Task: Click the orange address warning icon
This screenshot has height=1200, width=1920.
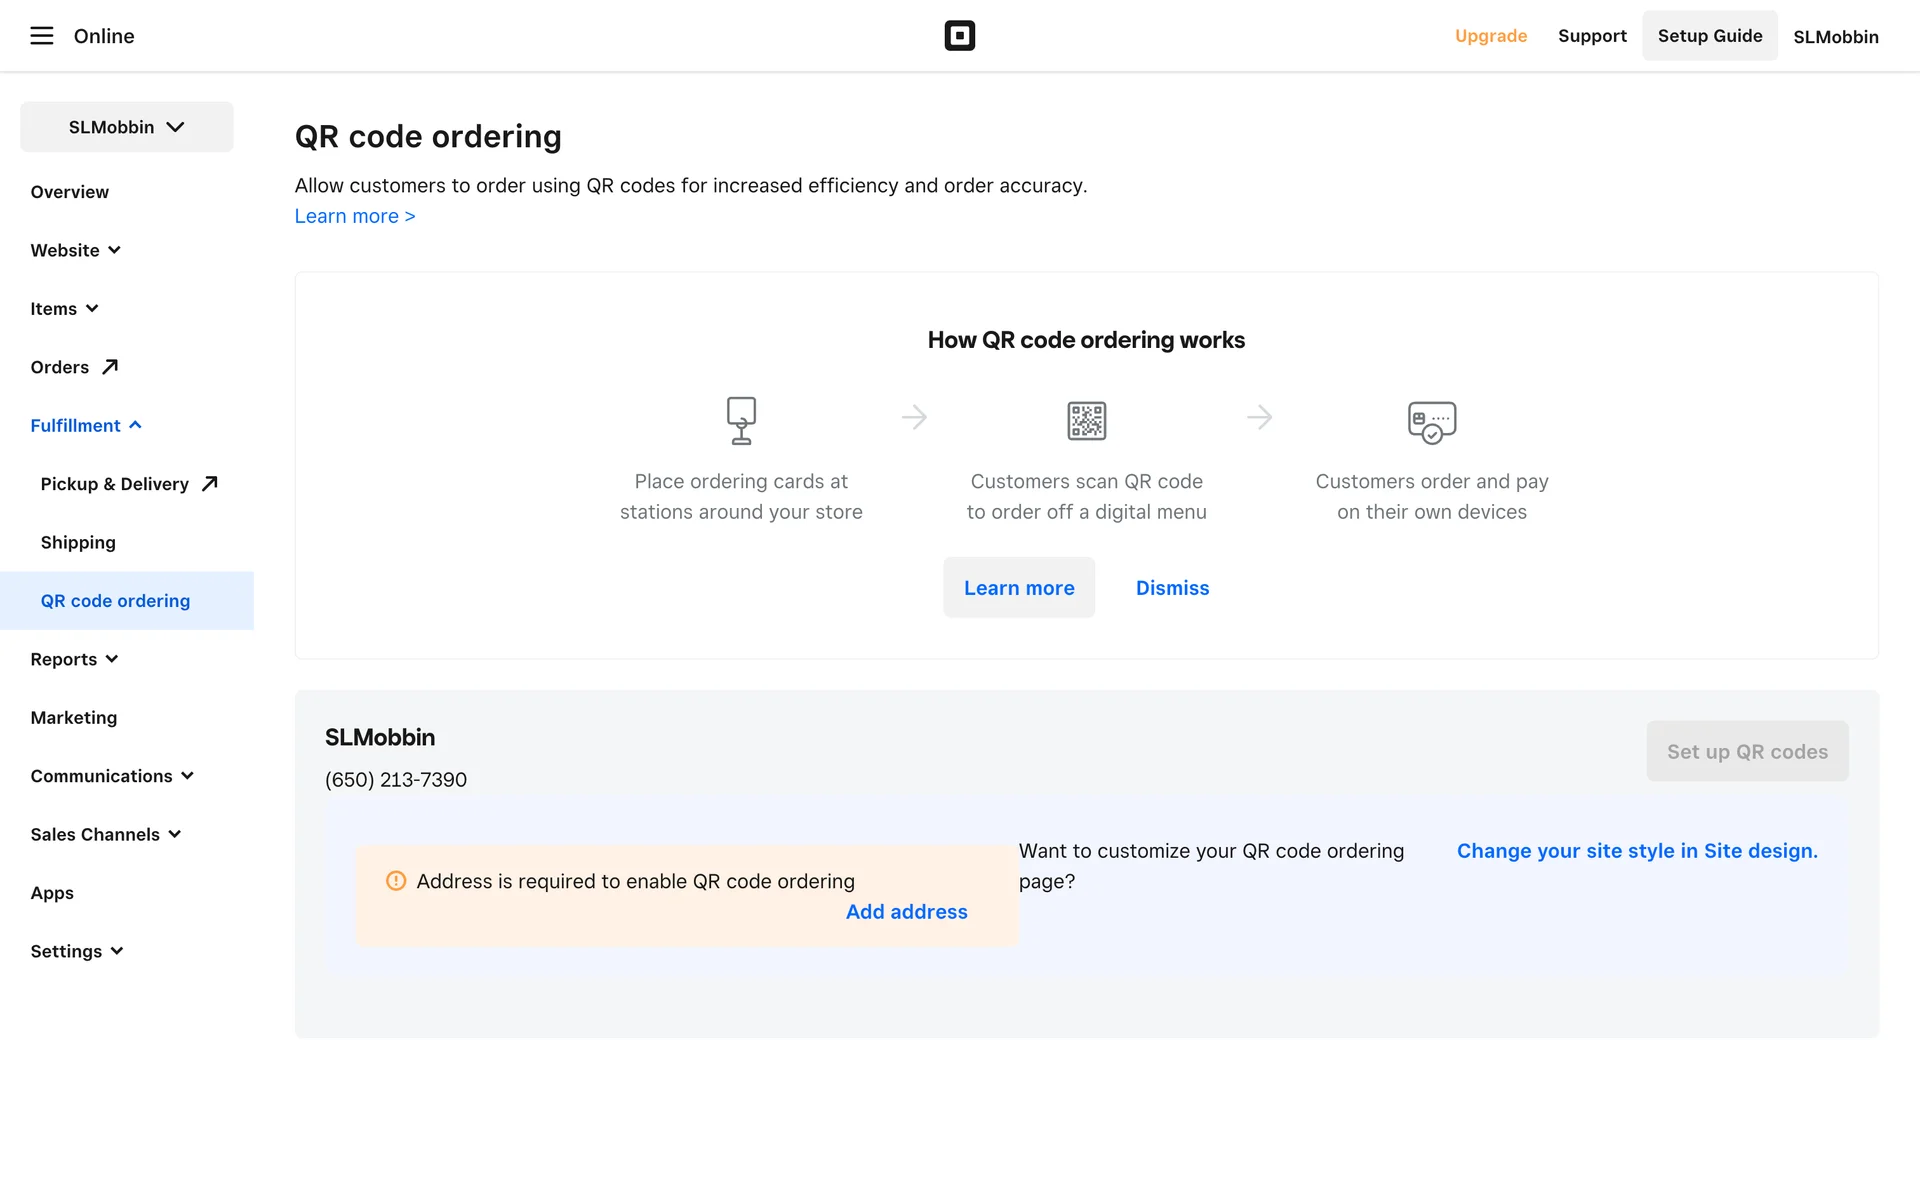Action: 396,881
